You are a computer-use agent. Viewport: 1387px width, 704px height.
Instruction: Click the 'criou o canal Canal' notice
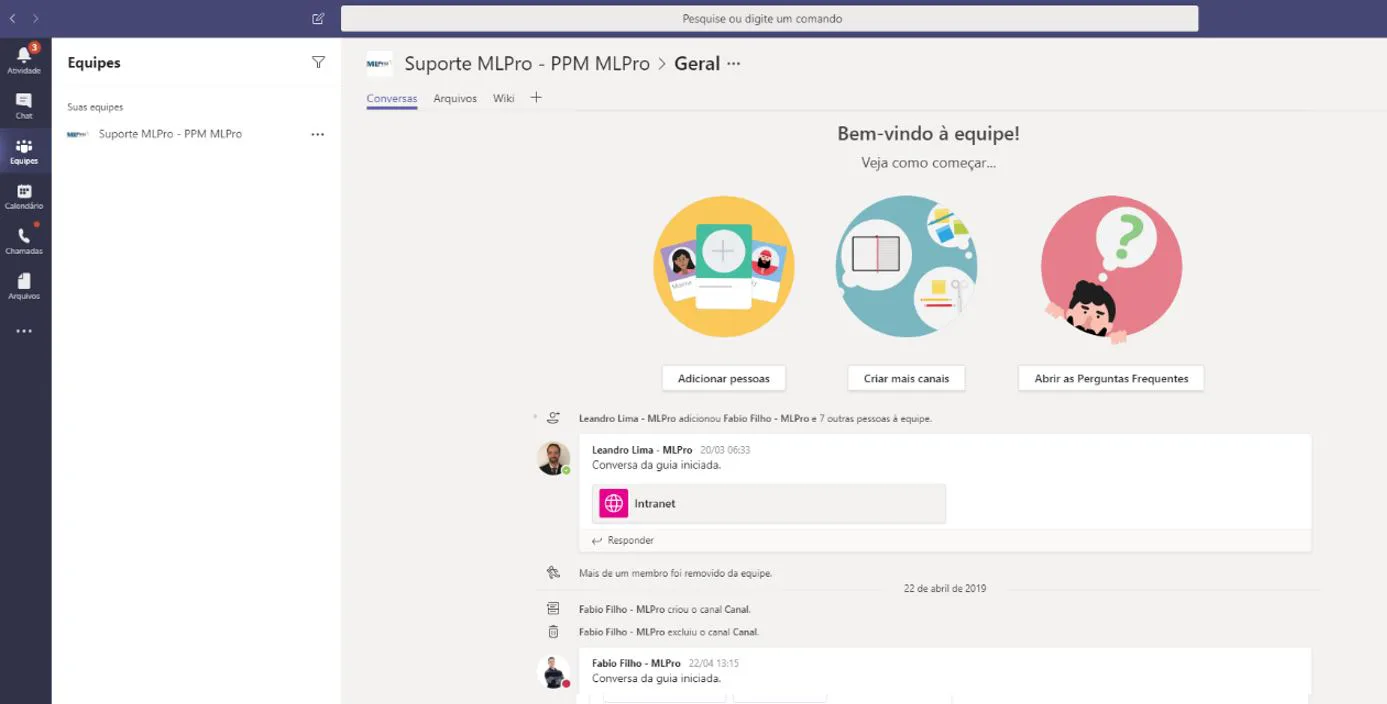pyautogui.click(x=664, y=609)
